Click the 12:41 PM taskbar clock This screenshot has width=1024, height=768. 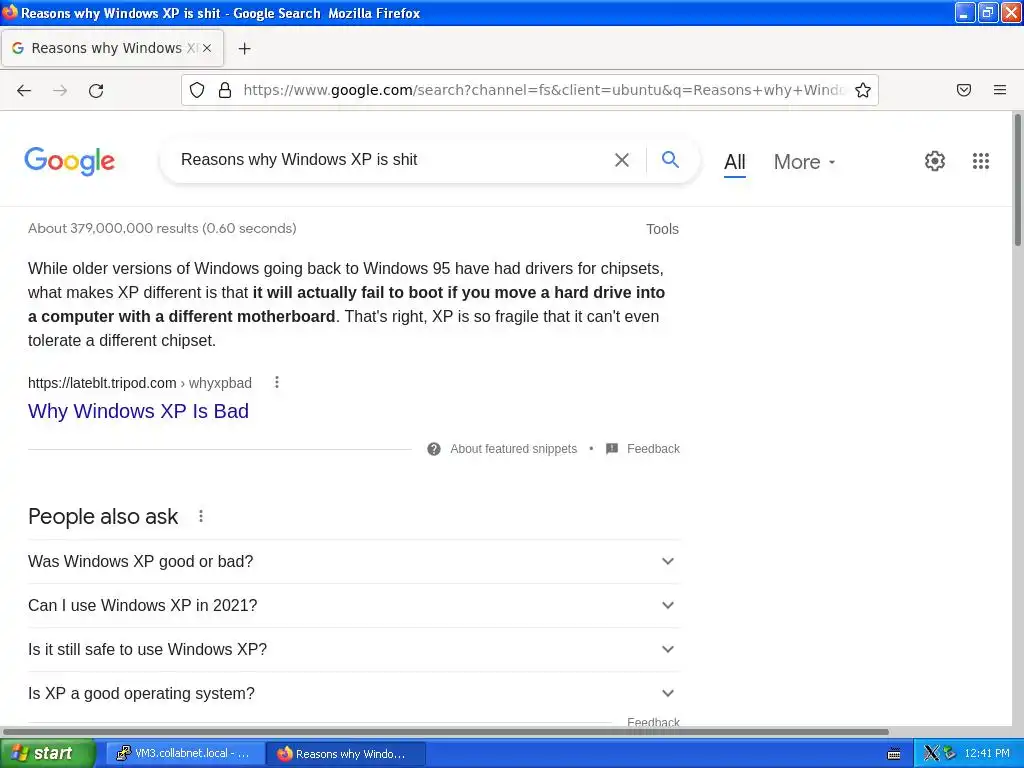[987, 753]
